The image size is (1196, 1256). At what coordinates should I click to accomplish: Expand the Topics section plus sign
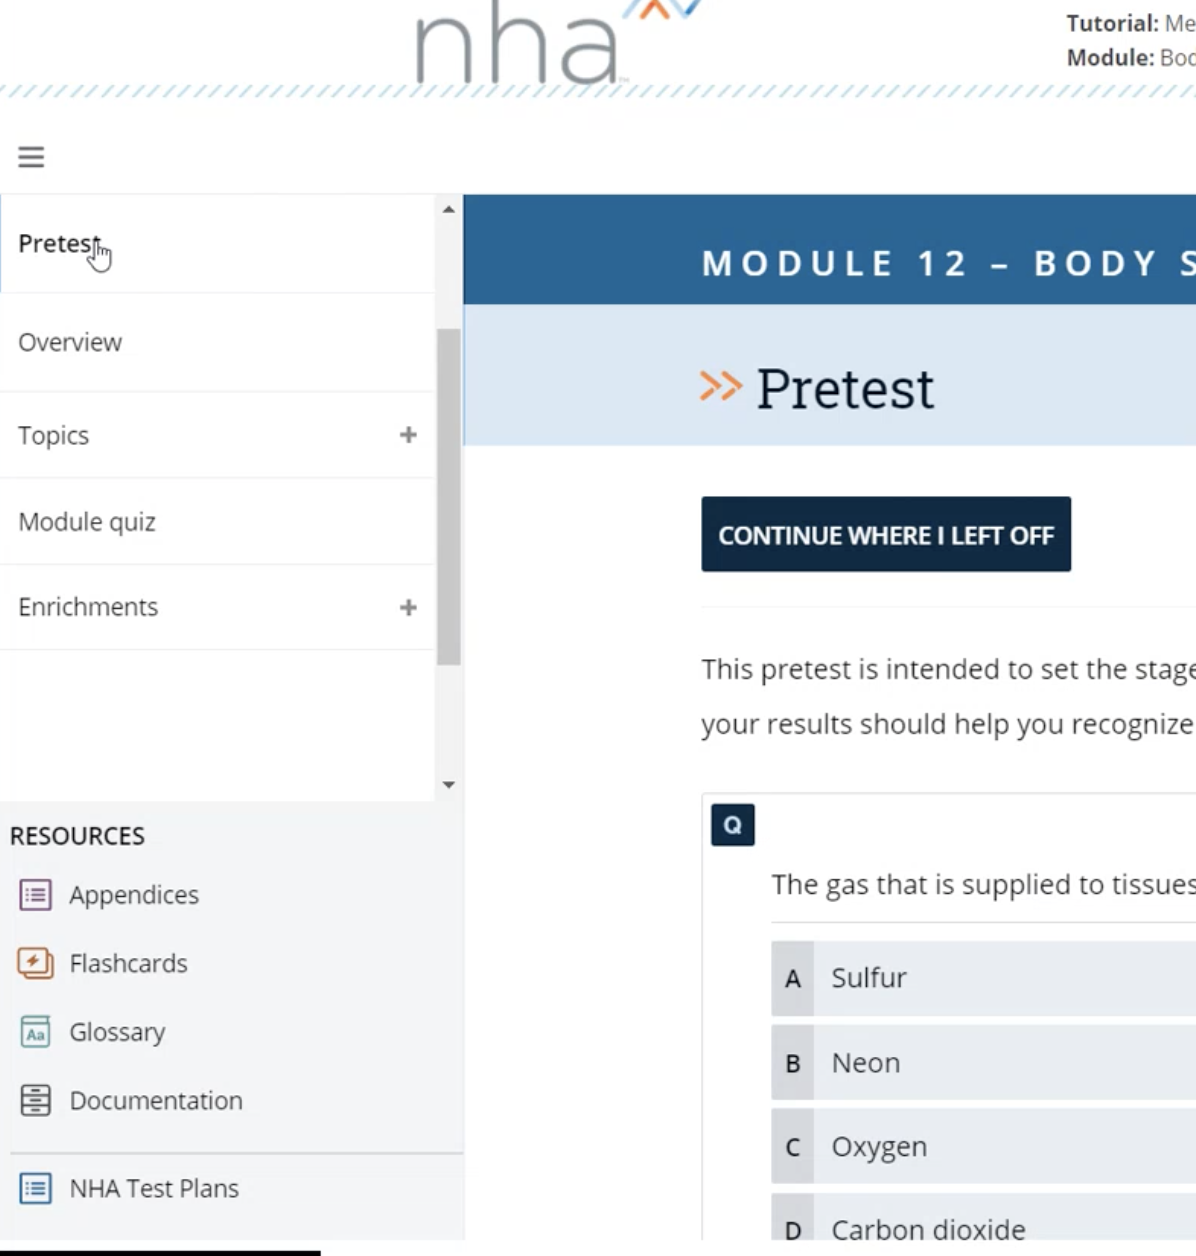tap(408, 435)
